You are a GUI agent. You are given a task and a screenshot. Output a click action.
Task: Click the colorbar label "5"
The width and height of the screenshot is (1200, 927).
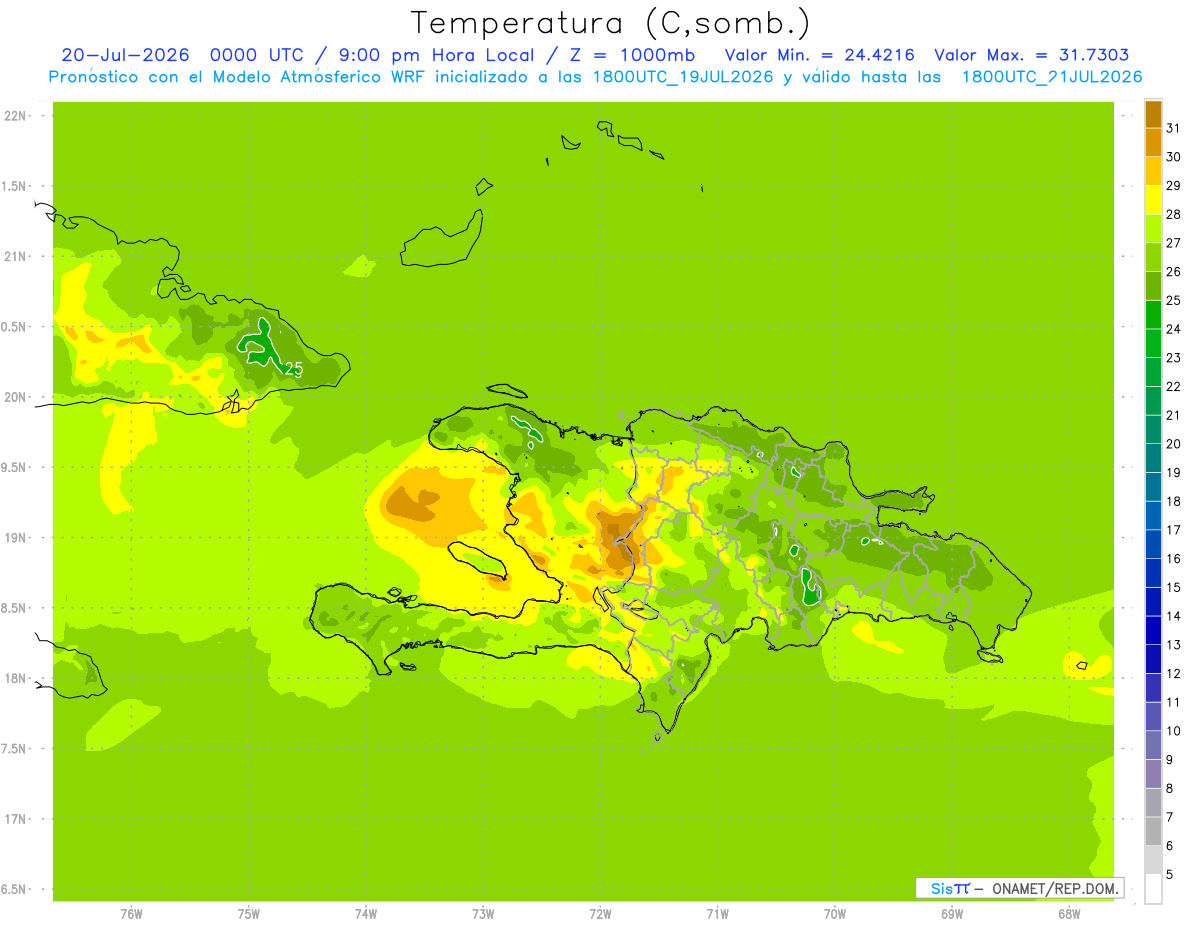[1170, 874]
